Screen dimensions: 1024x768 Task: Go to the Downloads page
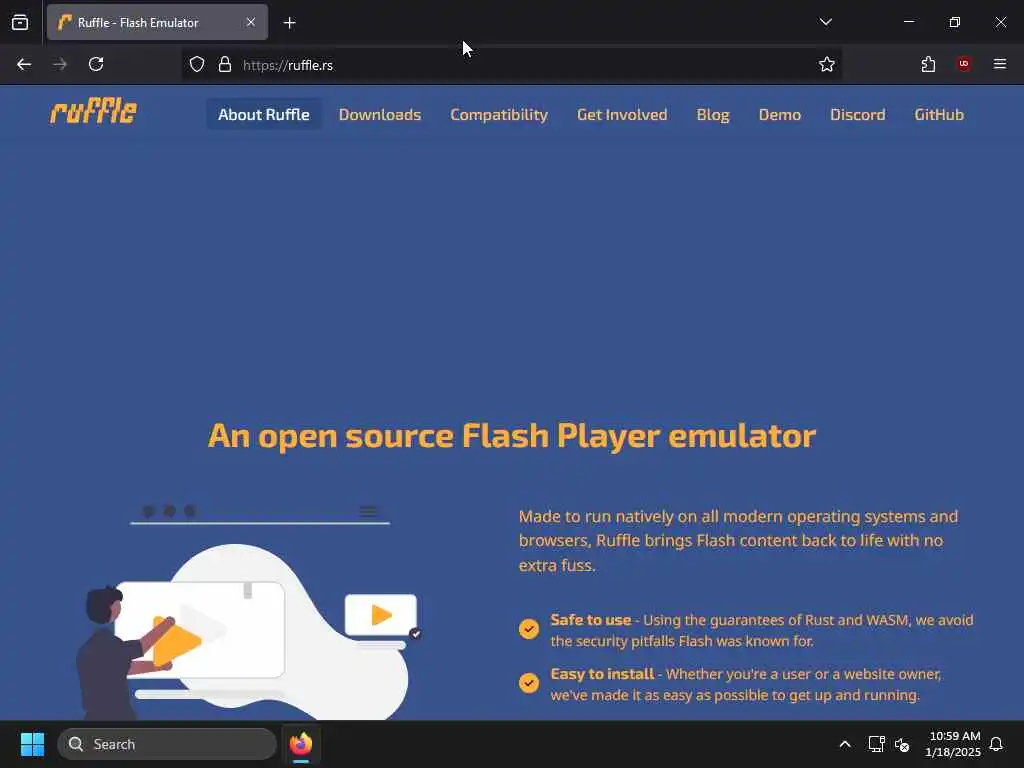(x=380, y=114)
